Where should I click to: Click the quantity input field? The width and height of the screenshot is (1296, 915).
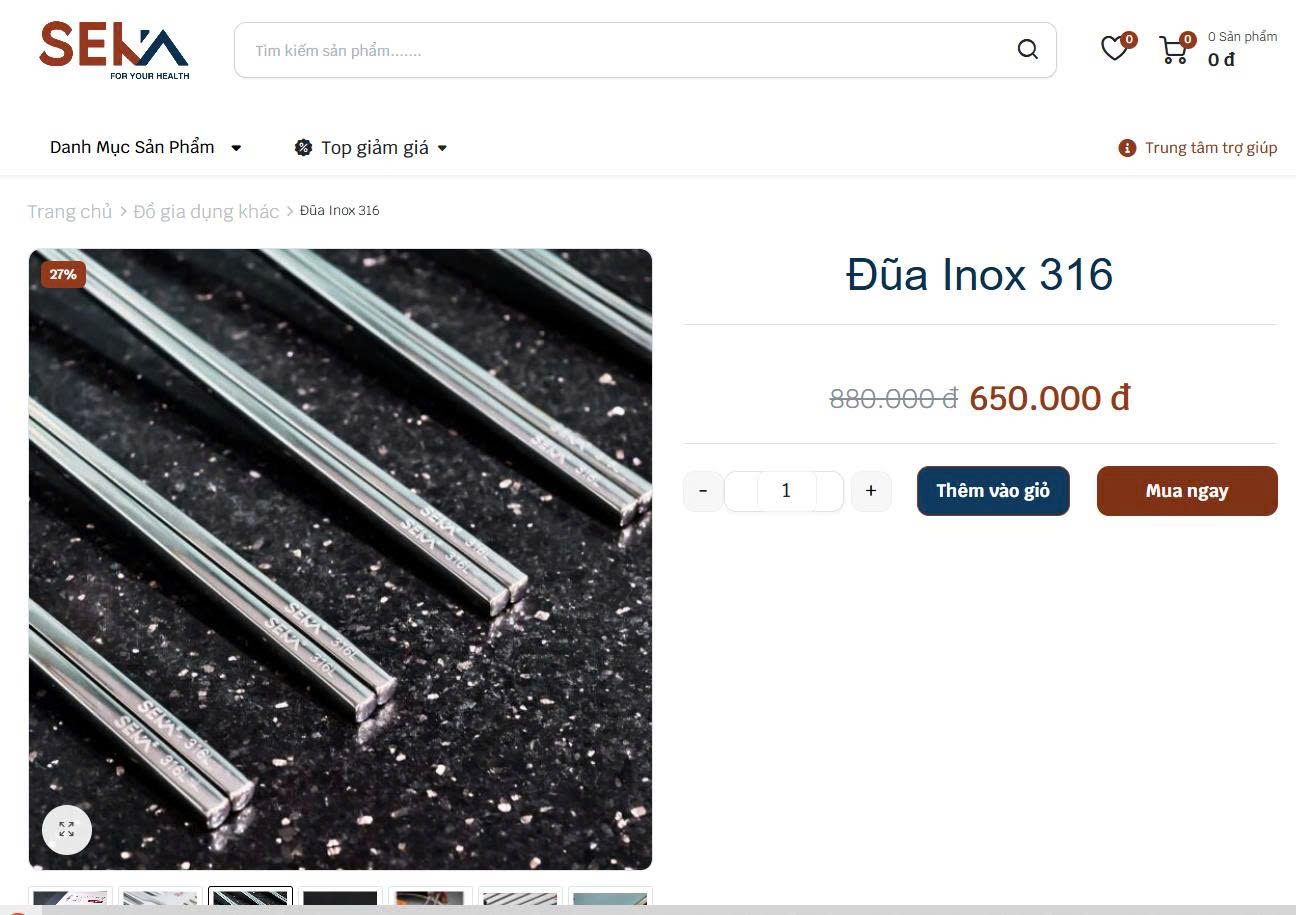pos(786,491)
